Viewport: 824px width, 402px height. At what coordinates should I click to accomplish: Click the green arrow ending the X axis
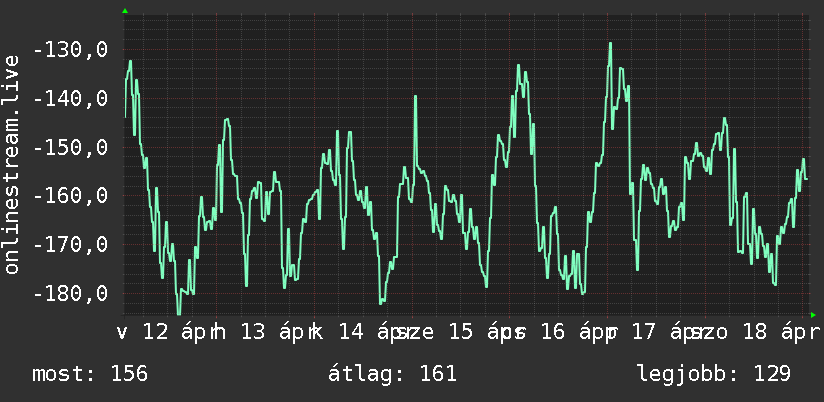pyautogui.click(x=813, y=315)
